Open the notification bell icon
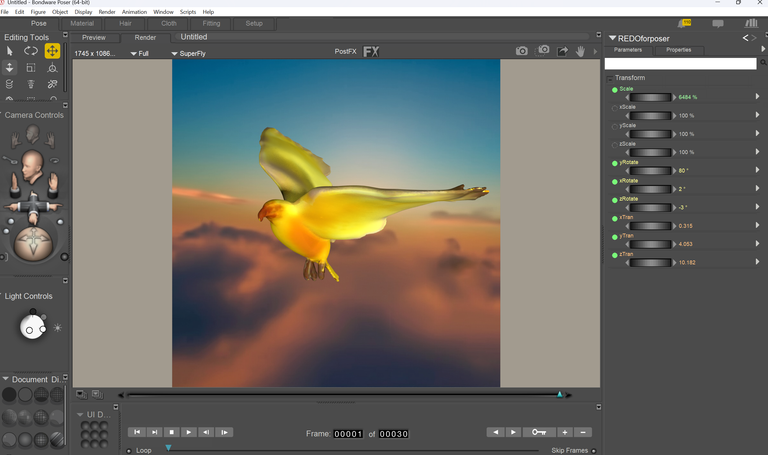Screen dimensions: 768x455 684,23
